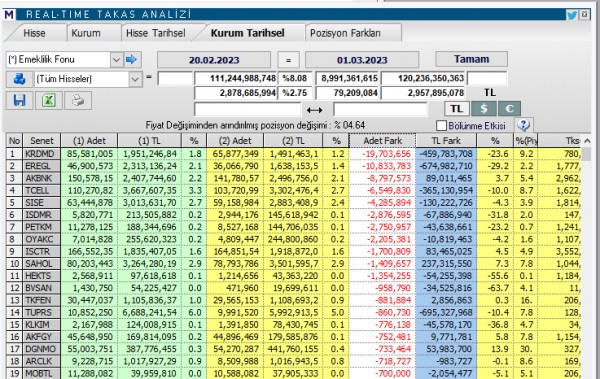The image size is (600, 379).
Task: Select the Kurum Tarihsel tab
Action: [x=248, y=33]
